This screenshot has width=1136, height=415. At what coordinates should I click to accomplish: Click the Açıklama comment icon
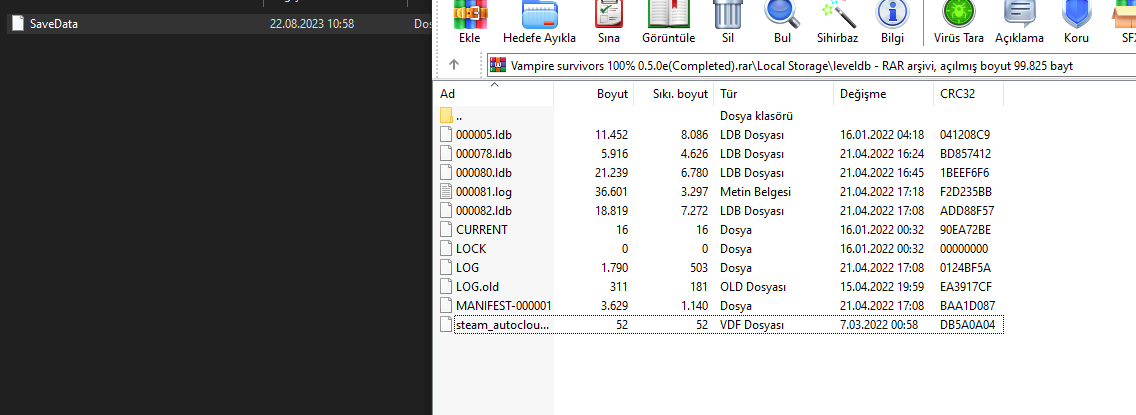[1019, 13]
